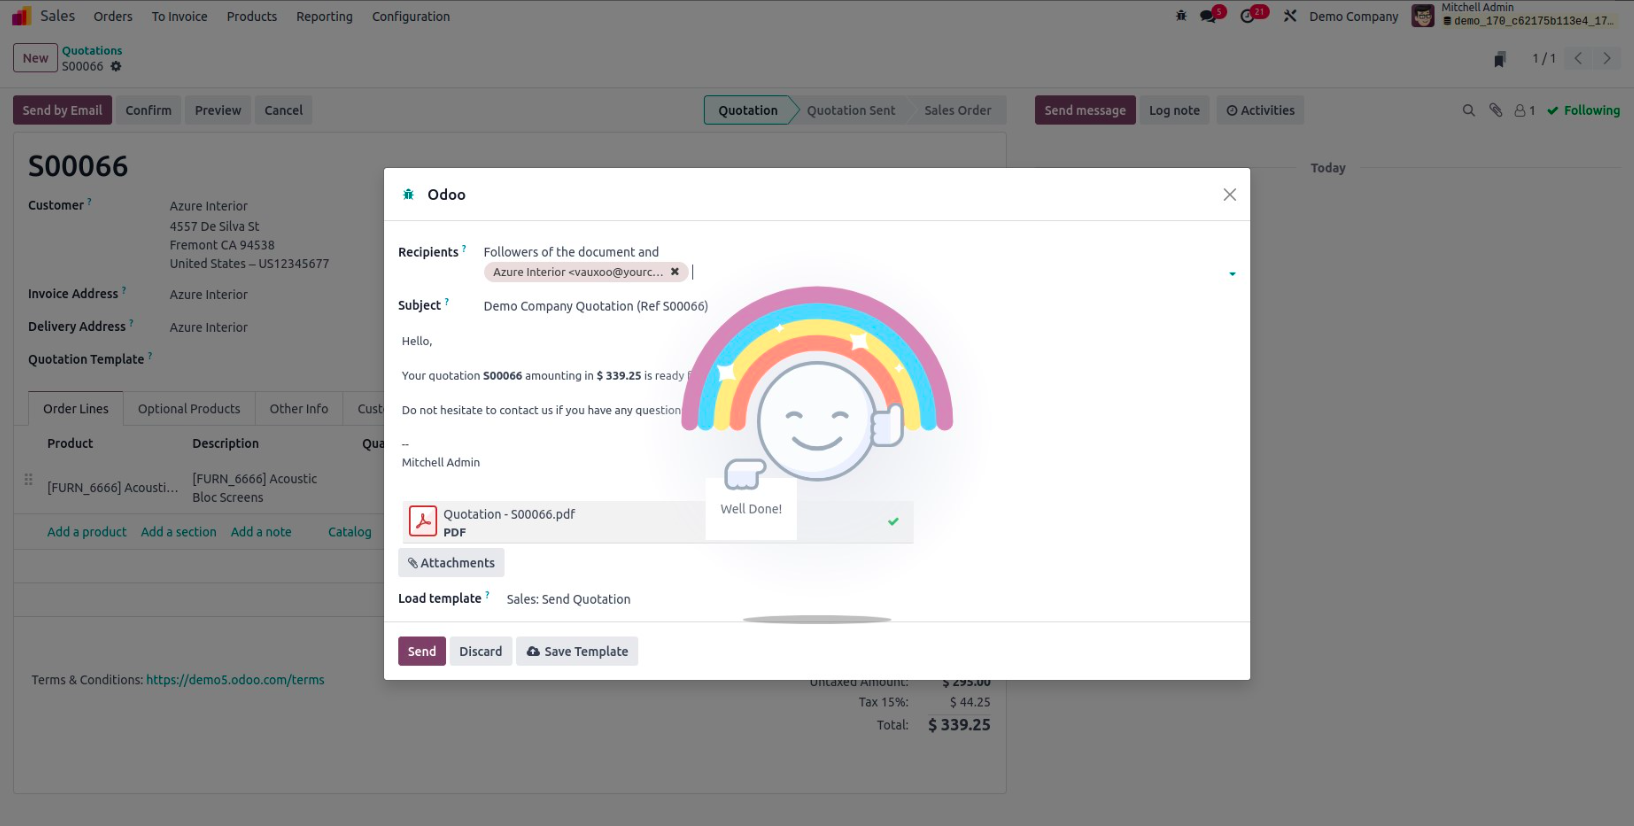Image resolution: width=1634 pixels, height=826 pixels.
Task: Go to the next record arrow
Action: 1607,58
